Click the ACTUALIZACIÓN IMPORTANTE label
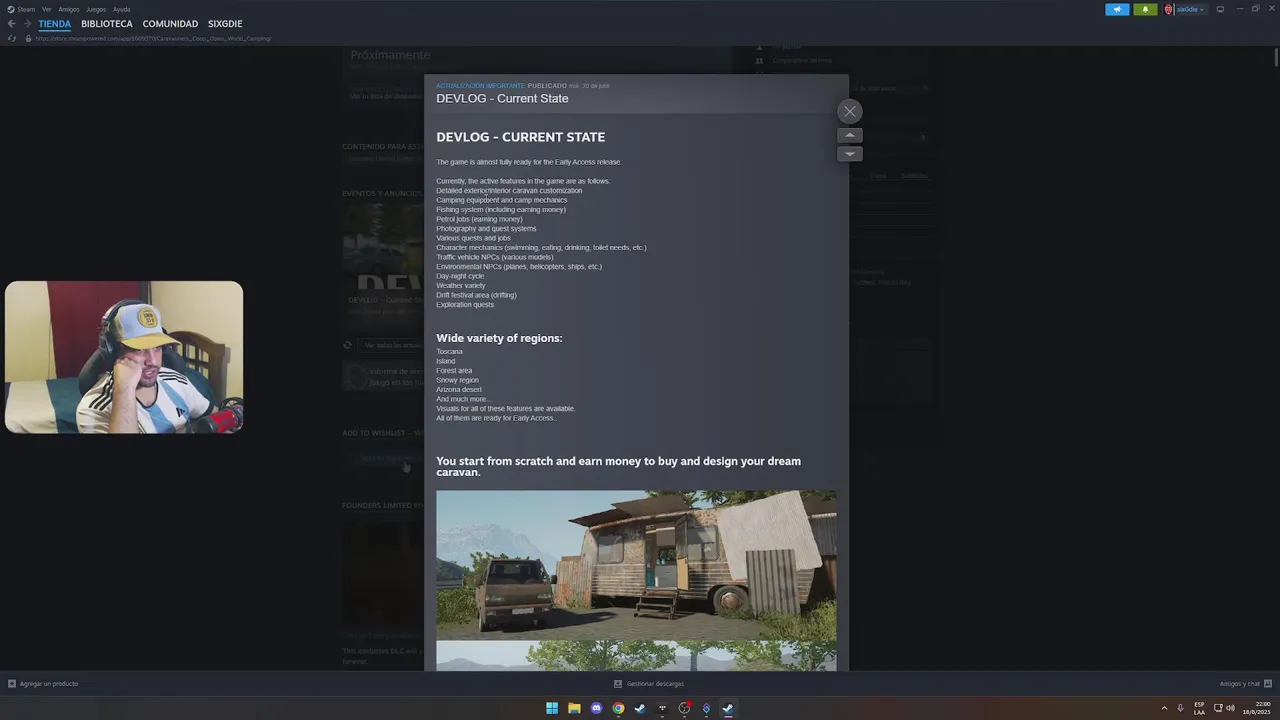 [480, 86]
